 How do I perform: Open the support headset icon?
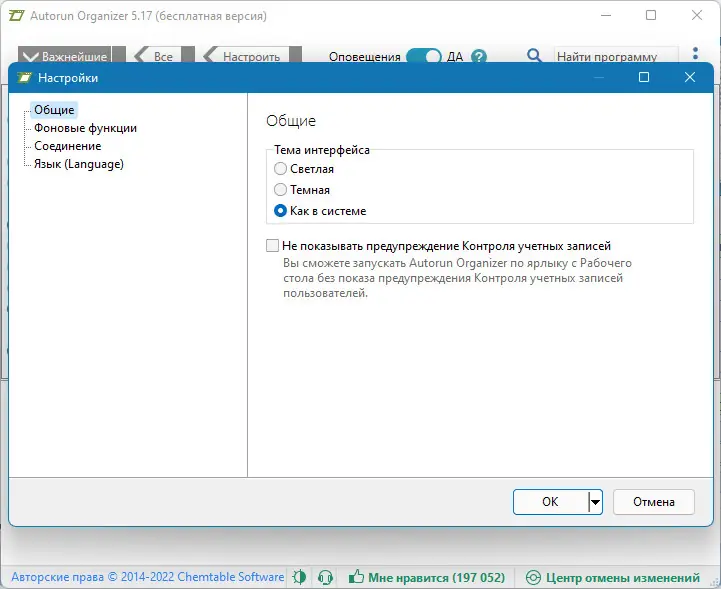click(326, 577)
